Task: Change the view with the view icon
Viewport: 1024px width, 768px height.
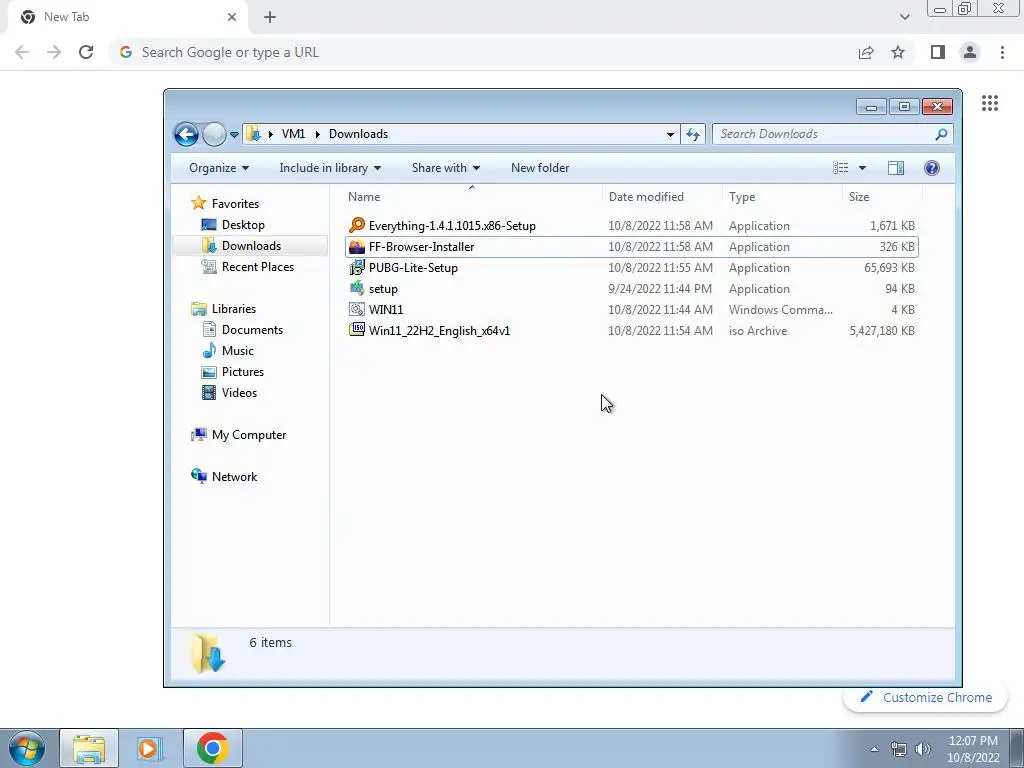Action: tap(840, 168)
